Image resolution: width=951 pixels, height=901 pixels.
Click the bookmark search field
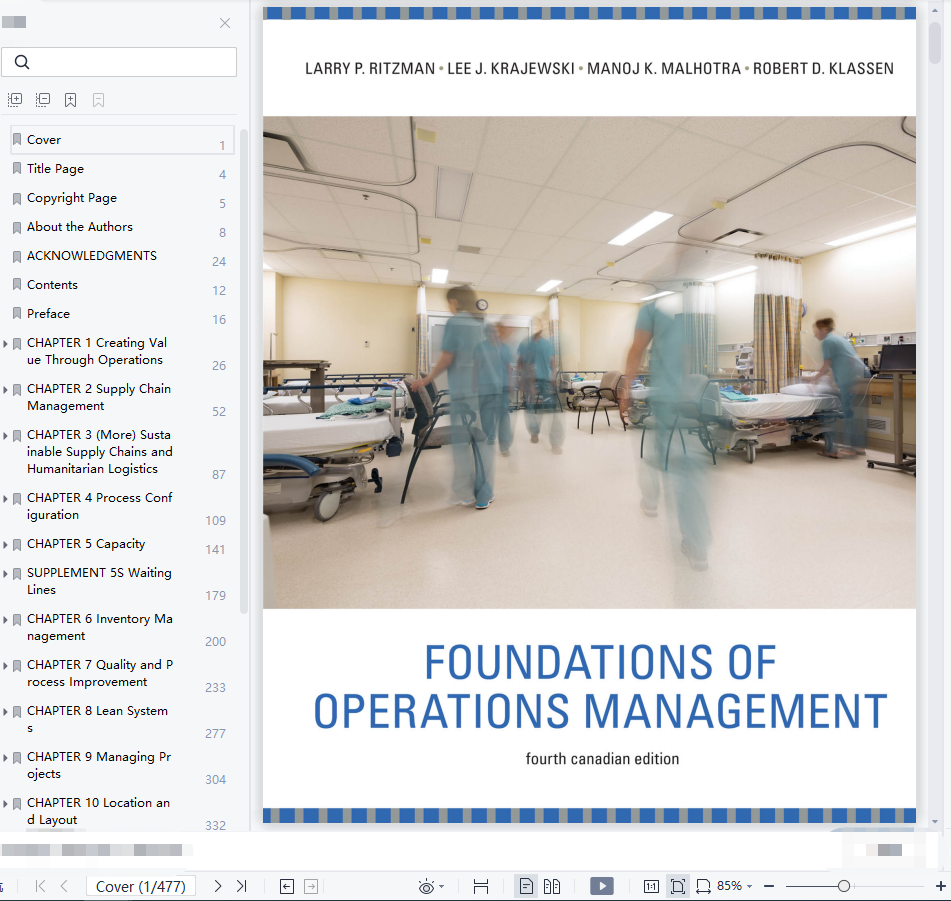(119, 62)
